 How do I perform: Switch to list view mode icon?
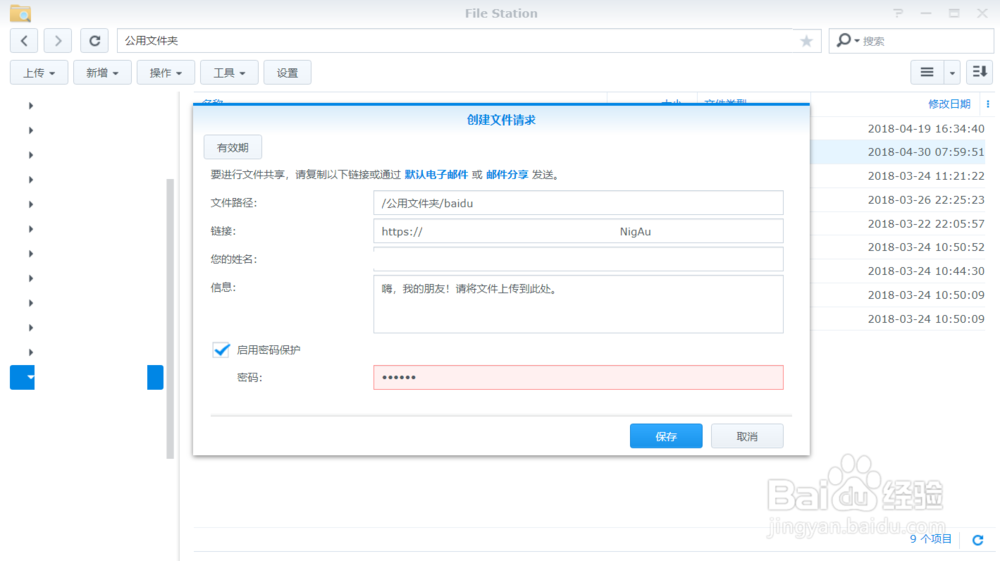pos(927,73)
